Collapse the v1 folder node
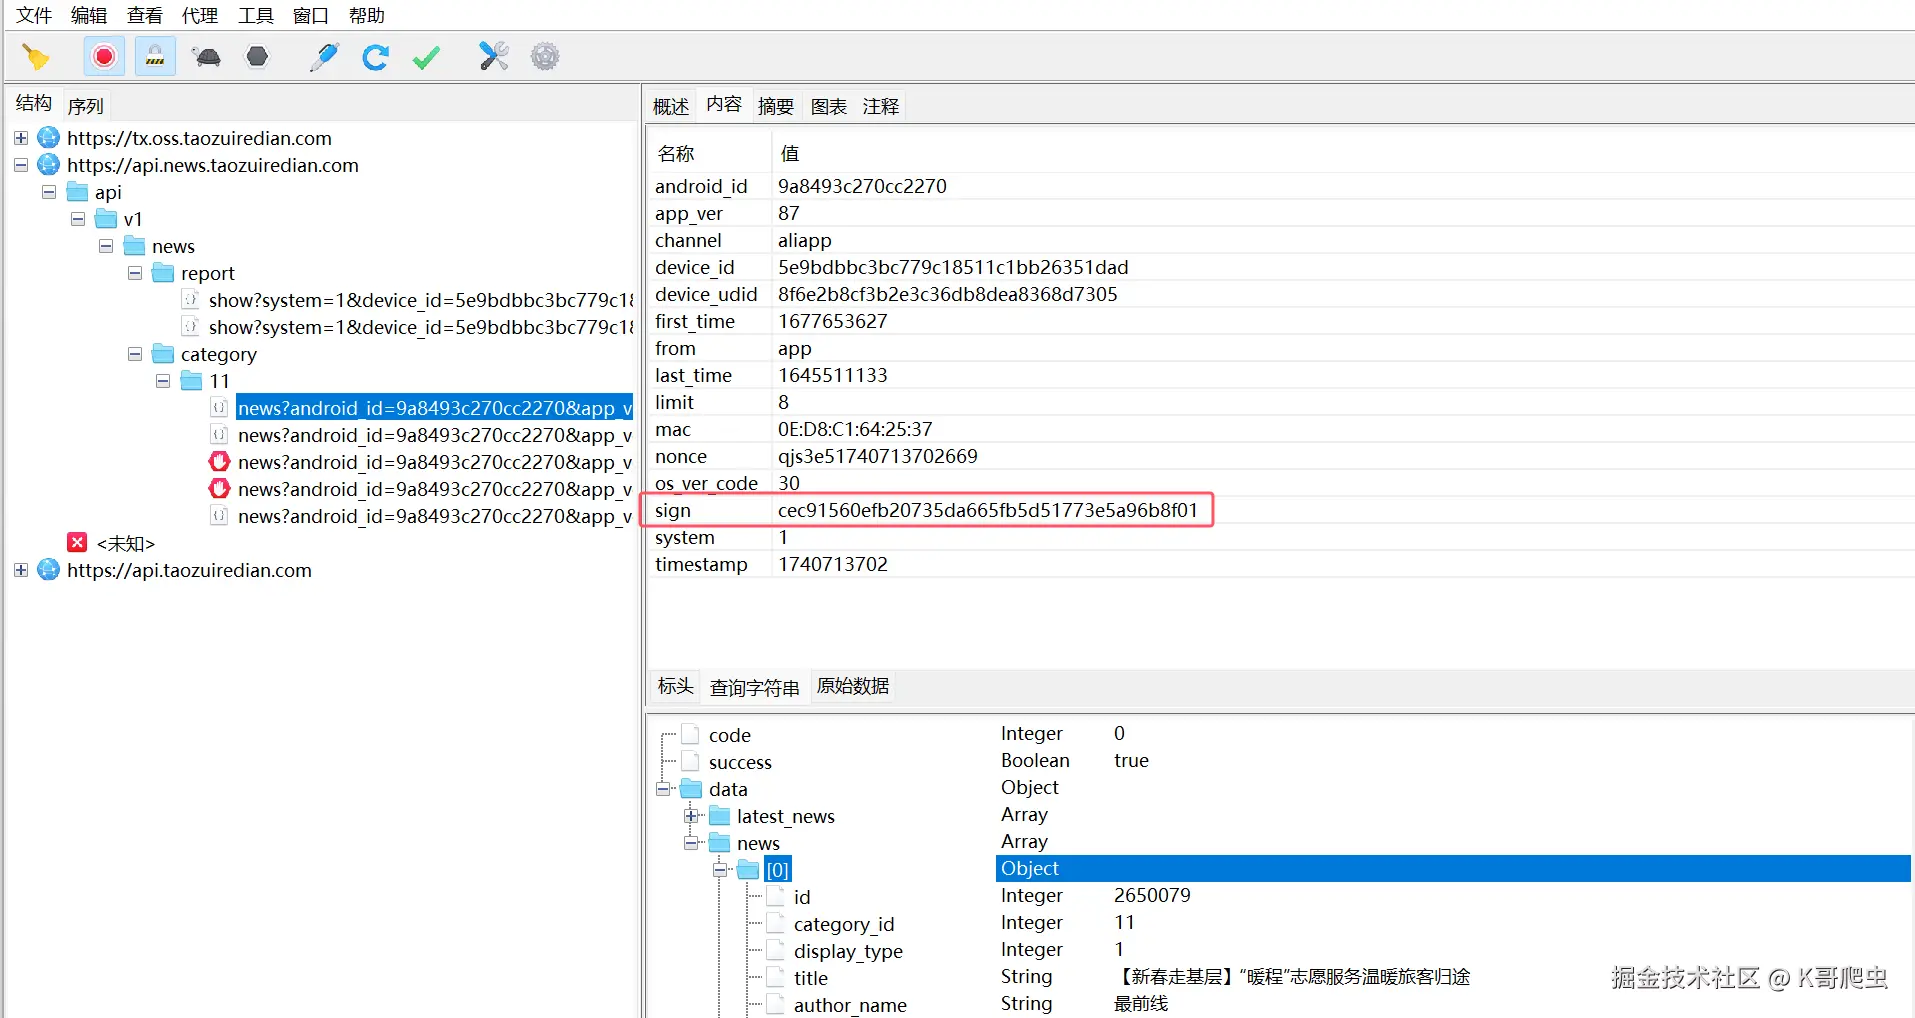 tap(78, 218)
